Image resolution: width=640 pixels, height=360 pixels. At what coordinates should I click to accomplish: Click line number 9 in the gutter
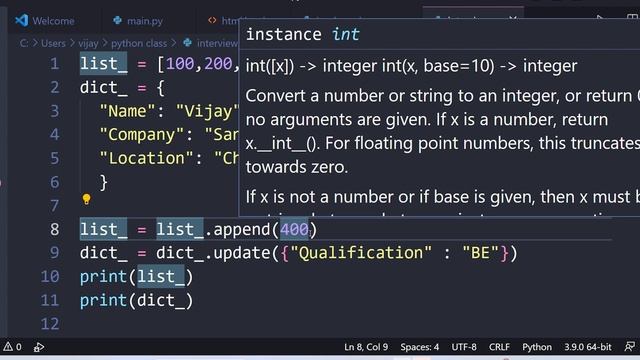pos(55,253)
